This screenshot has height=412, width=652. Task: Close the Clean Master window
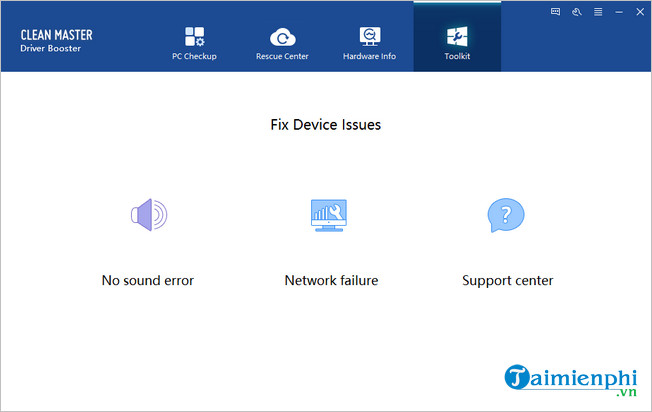point(639,12)
